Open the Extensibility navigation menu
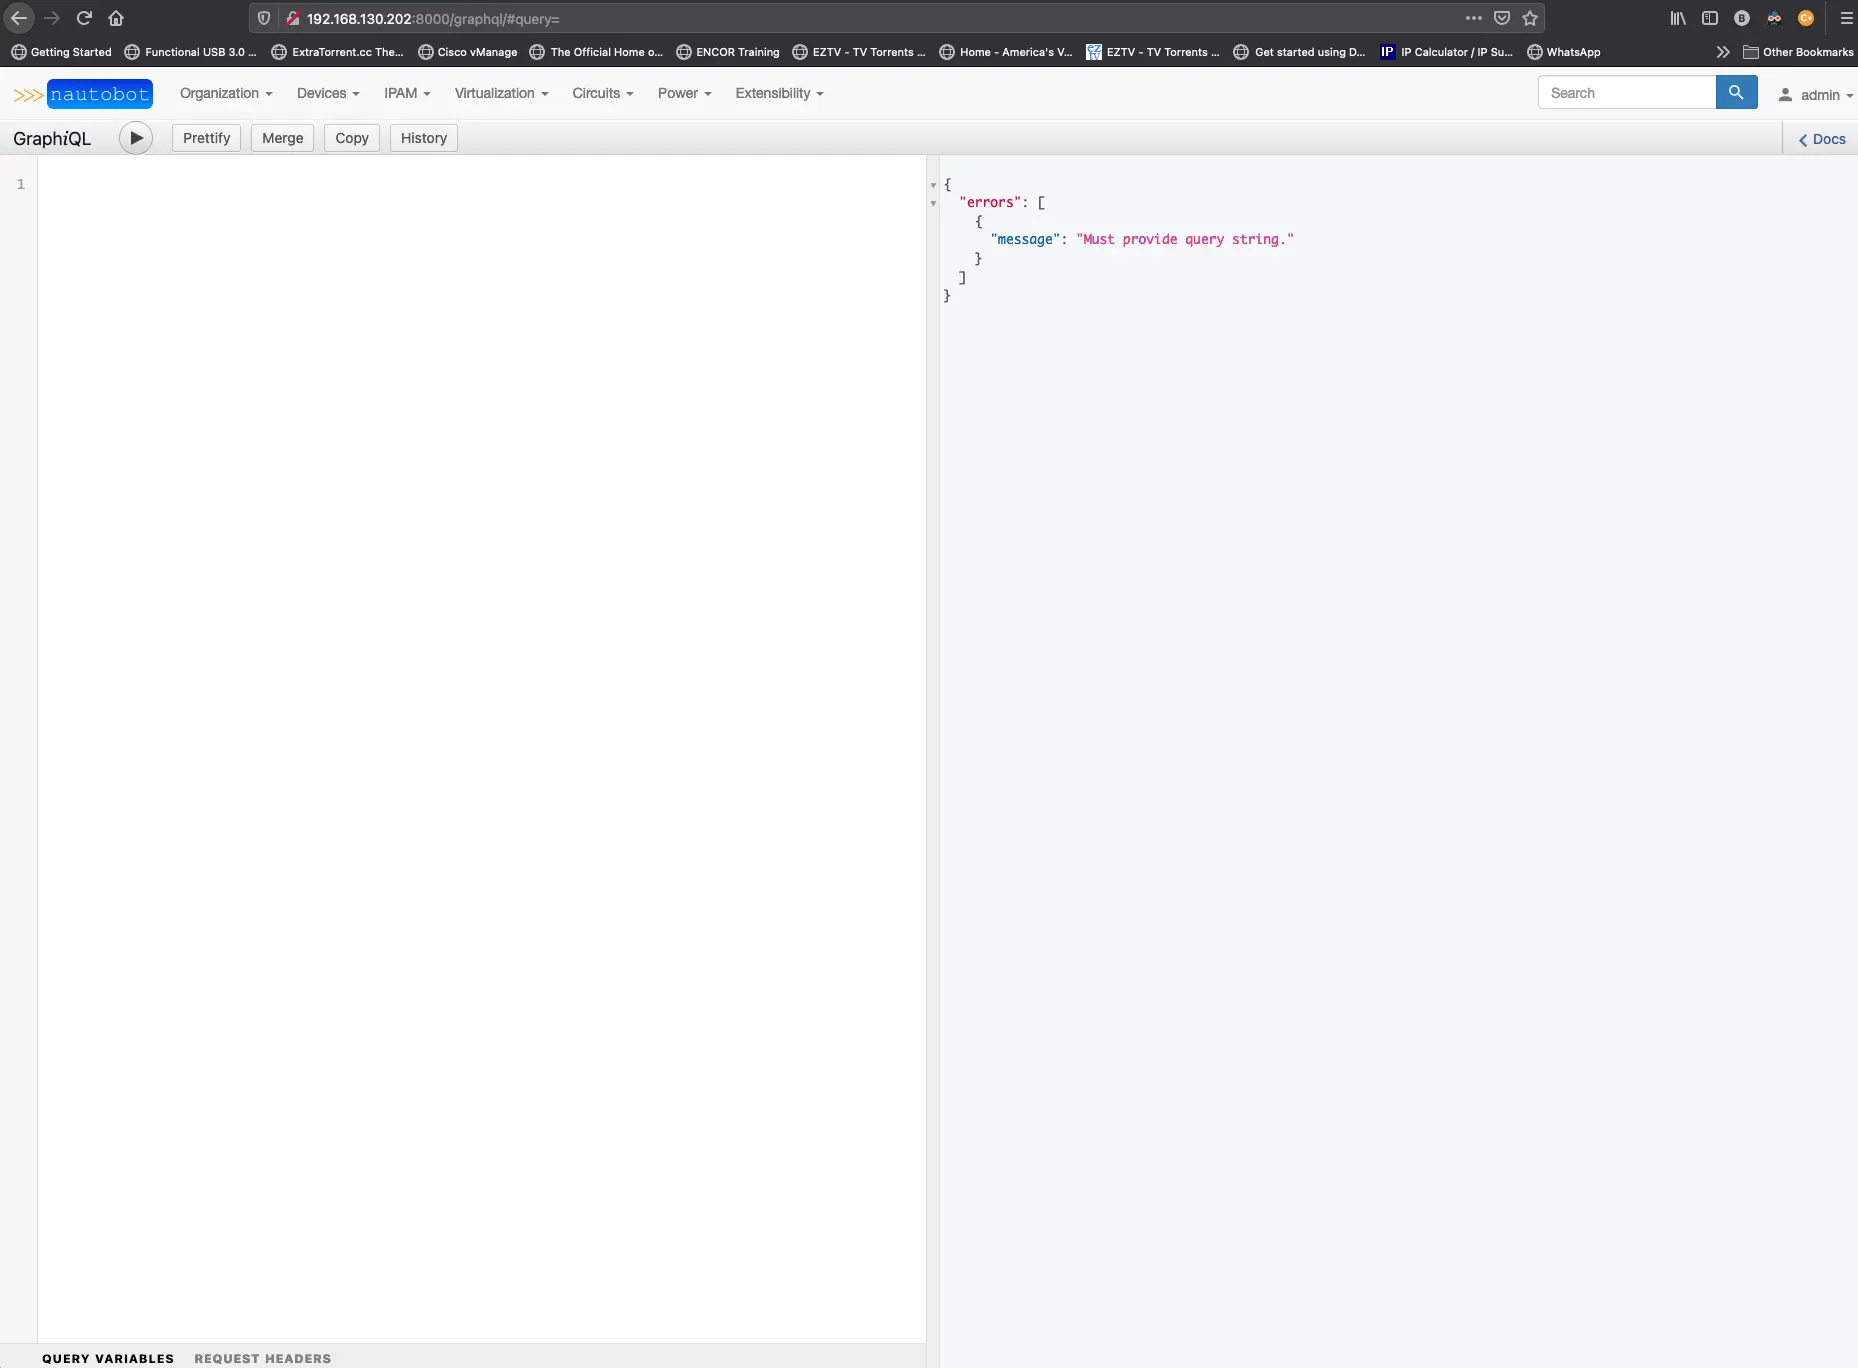The width and height of the screenshot is (1858, 1368). (779, 93)
